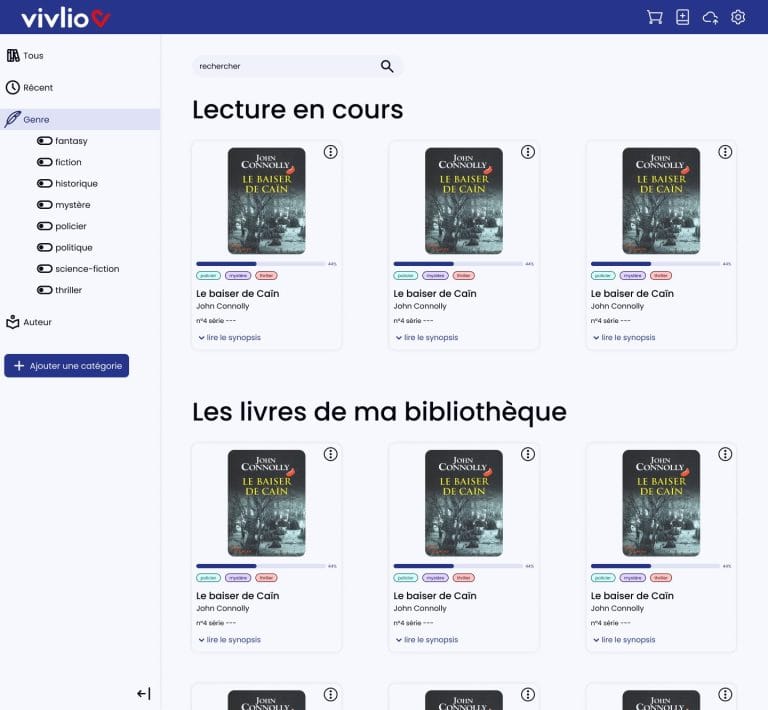Screen dimensions: 768x710
Task: Open book cover of last bibliothèque card
Action: 661,503
